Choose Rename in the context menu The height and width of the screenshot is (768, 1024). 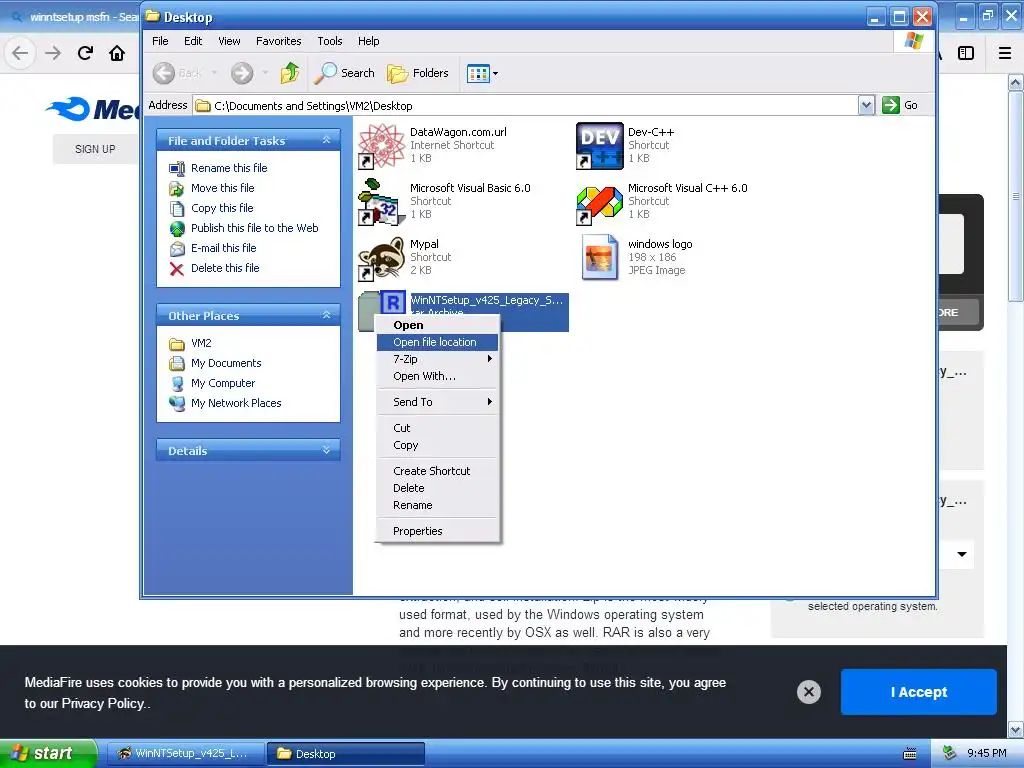438,505
